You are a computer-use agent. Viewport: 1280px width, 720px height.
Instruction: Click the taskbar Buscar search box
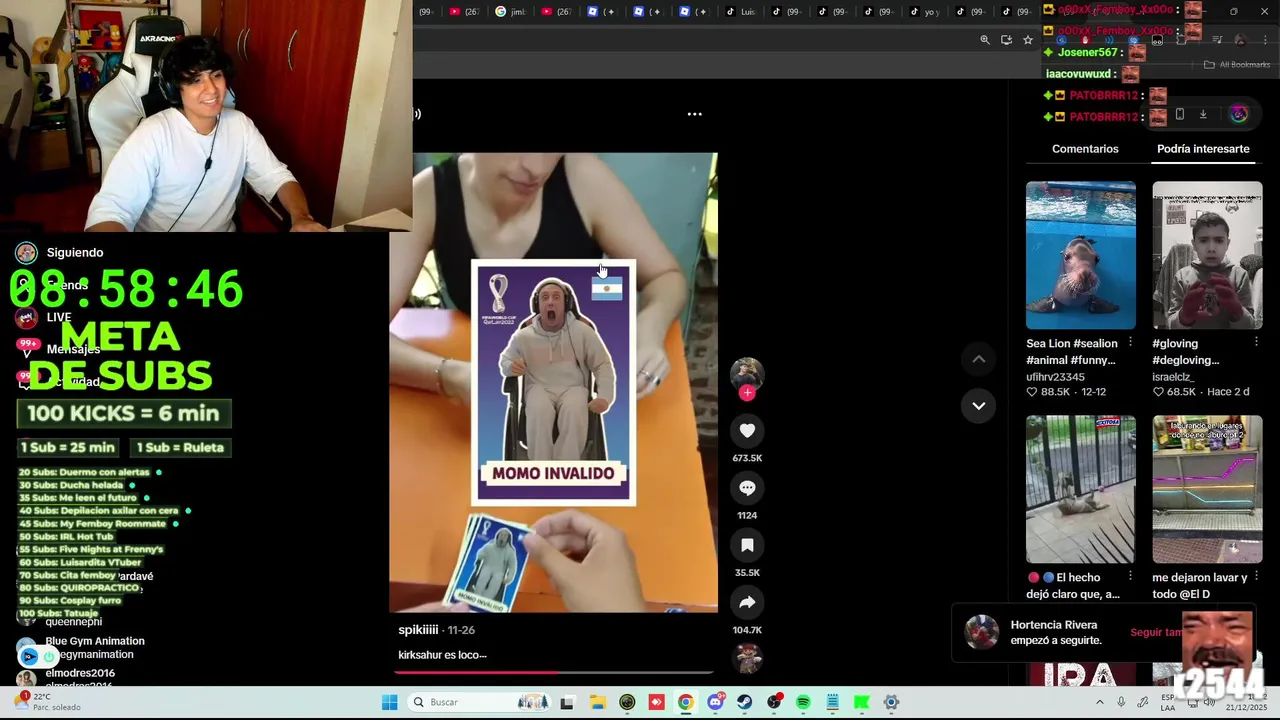coord(480,702)
